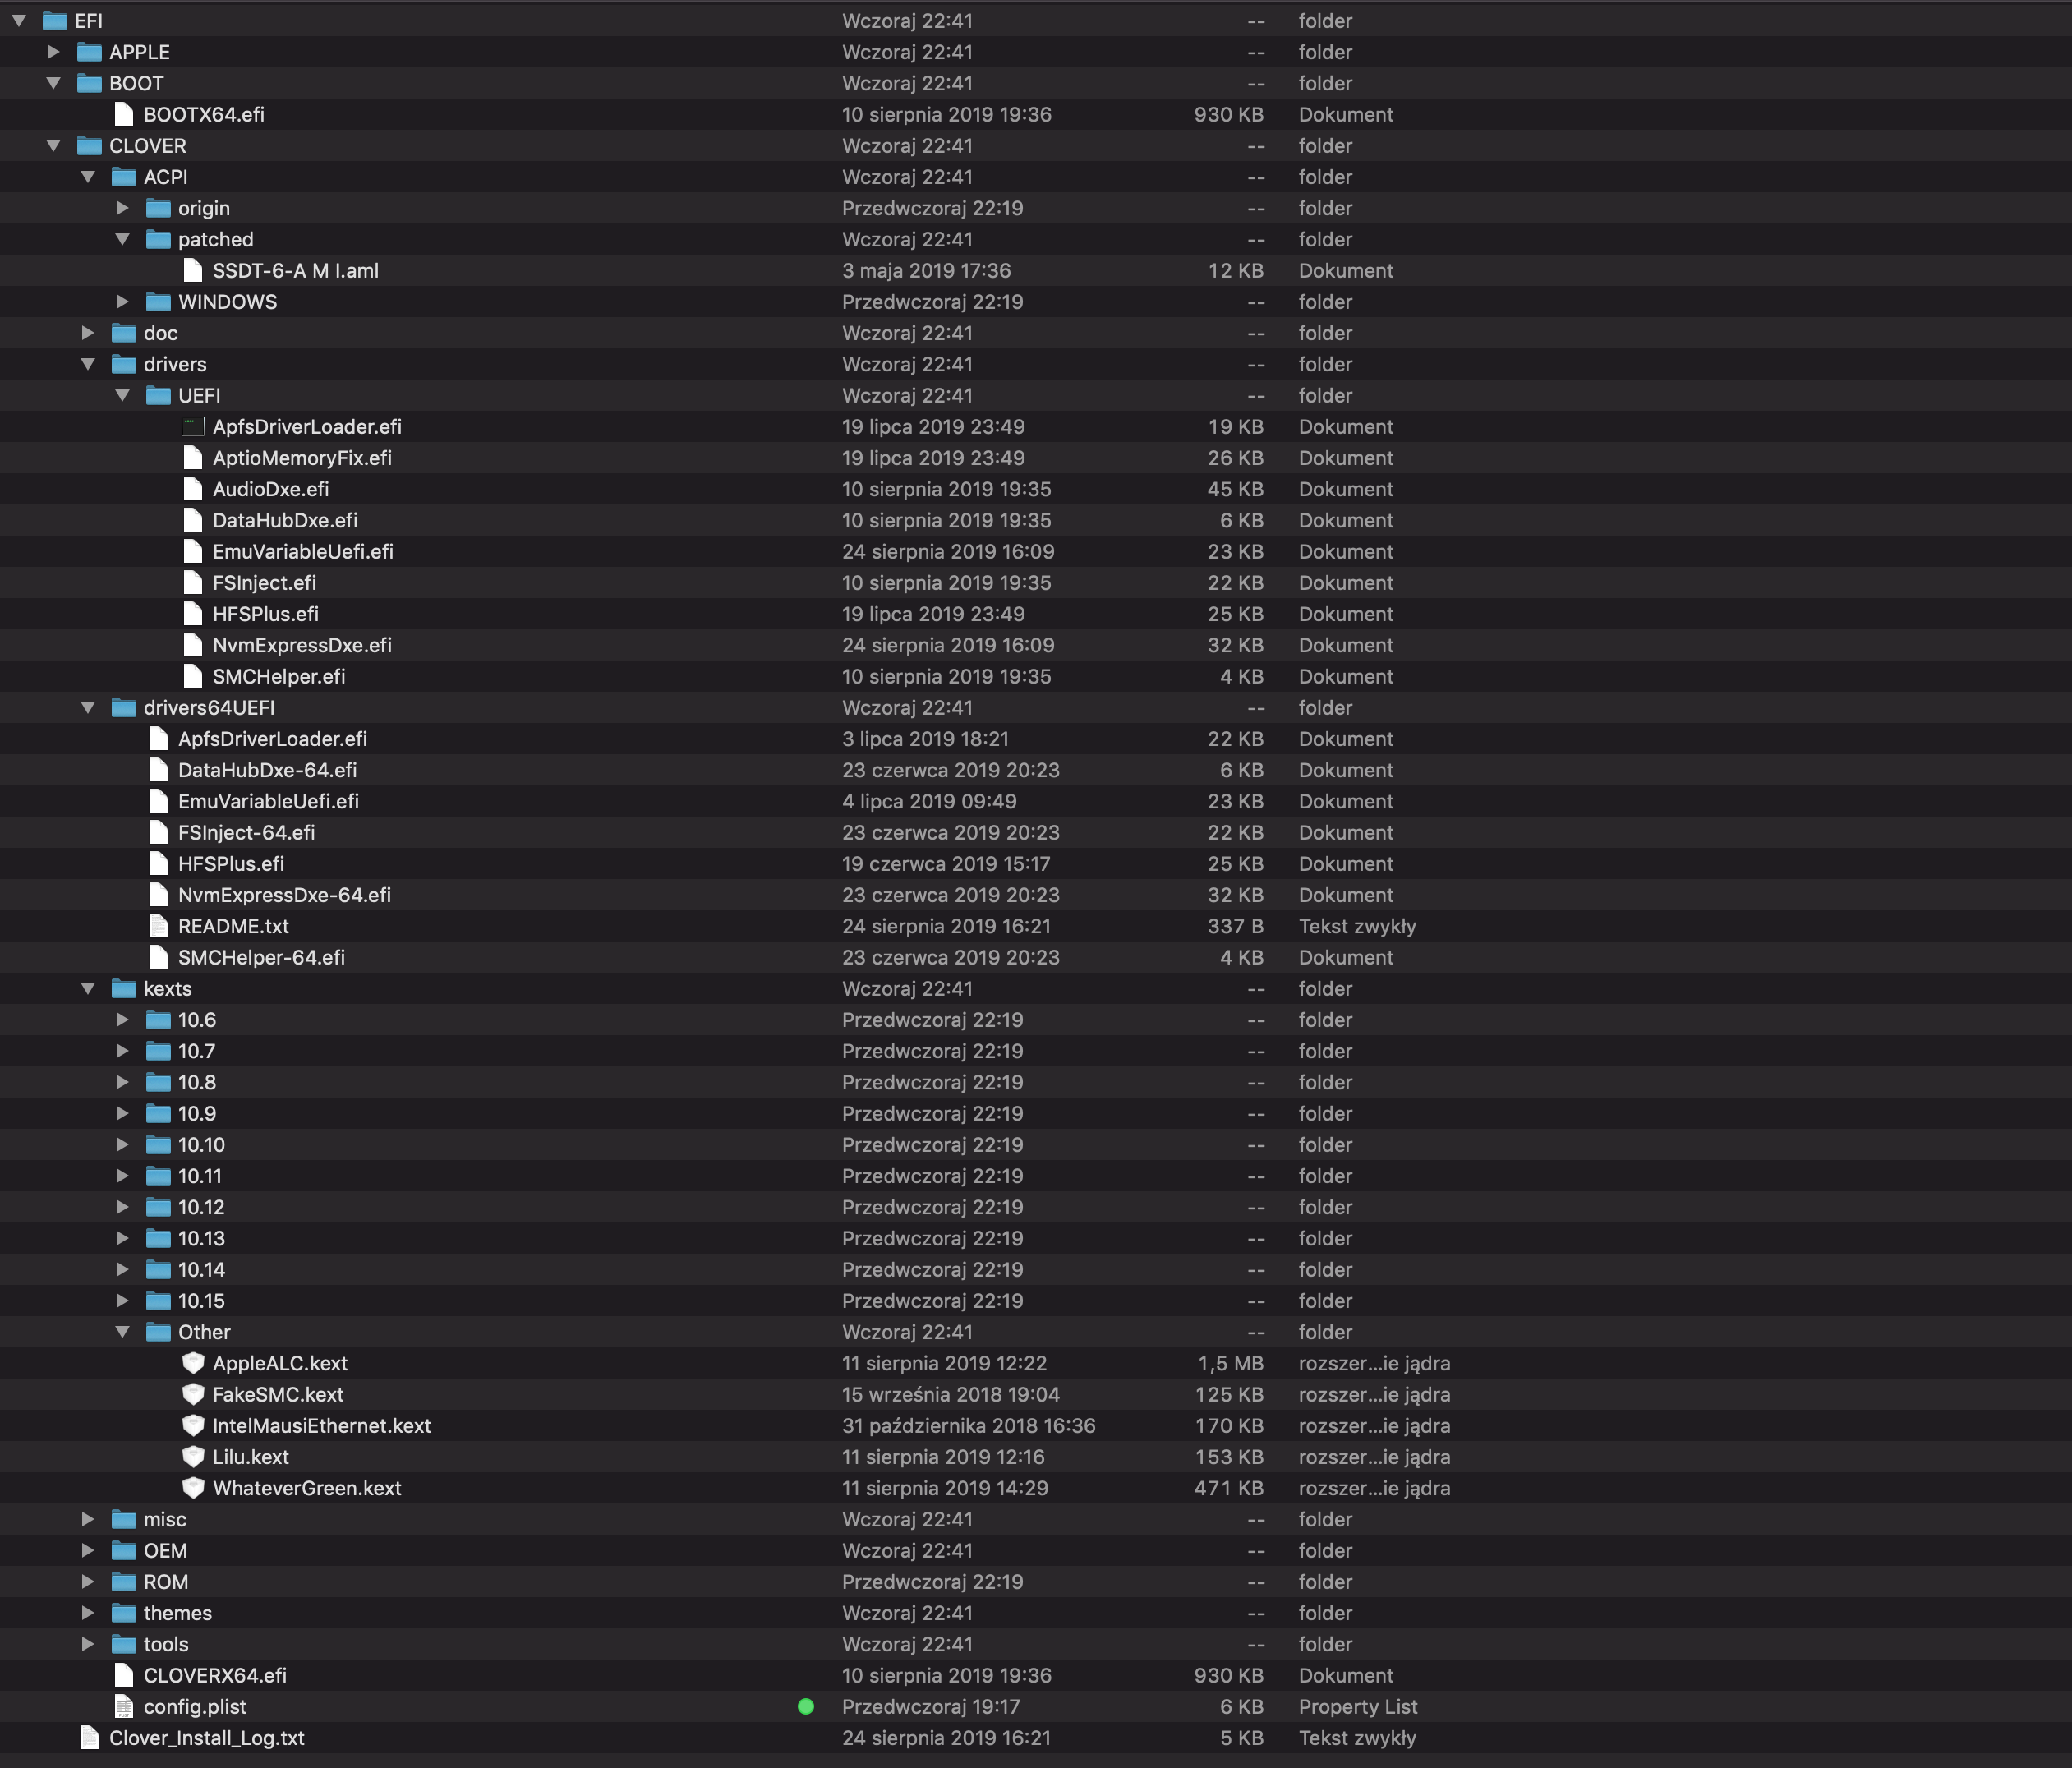Click the IntelMausiEthernet.kext icon
The height and width of the screenshot is (1768, 2072).
pyautogui.click(x=193, y=1425)
